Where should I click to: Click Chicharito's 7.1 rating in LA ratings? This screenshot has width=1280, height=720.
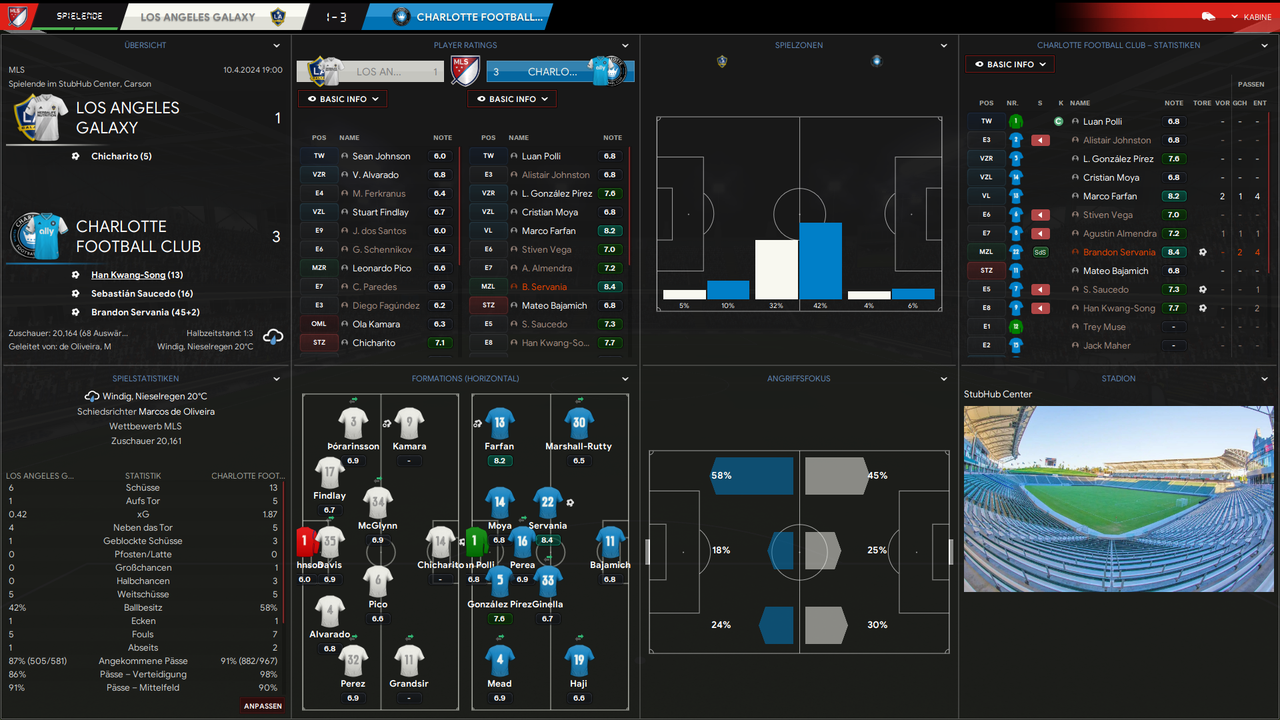pyautogui.click(x=439, y=343)
